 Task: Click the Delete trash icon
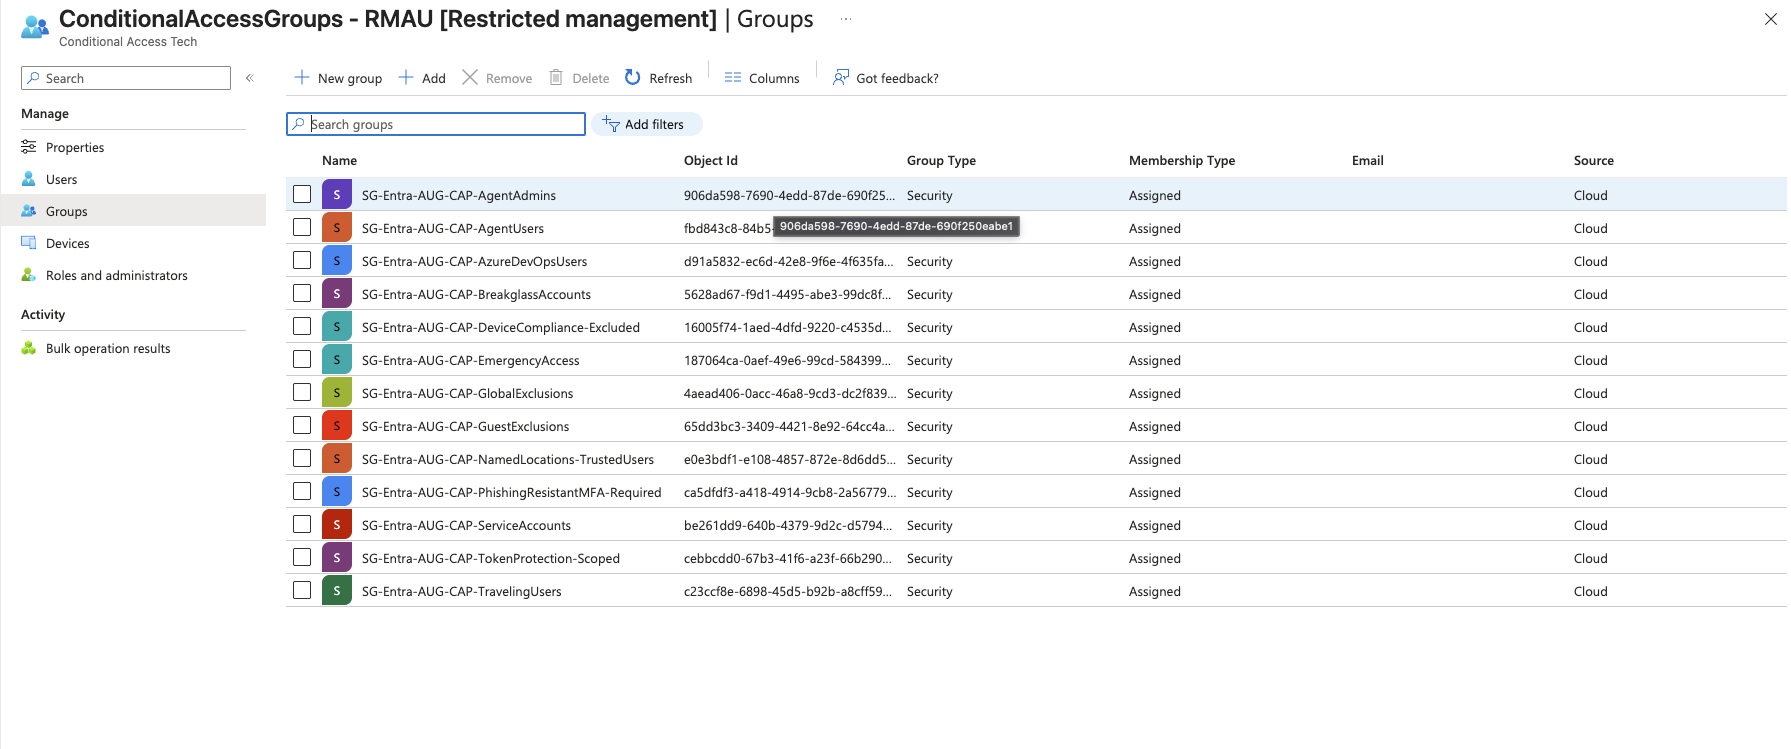(556, 77)
